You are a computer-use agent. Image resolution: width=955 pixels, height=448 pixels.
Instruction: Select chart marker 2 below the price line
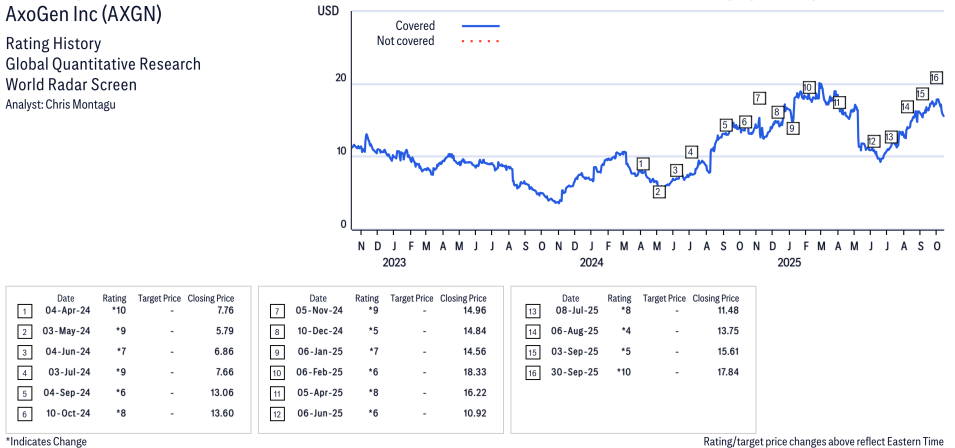pyautogui.click(x=659, y=191)
